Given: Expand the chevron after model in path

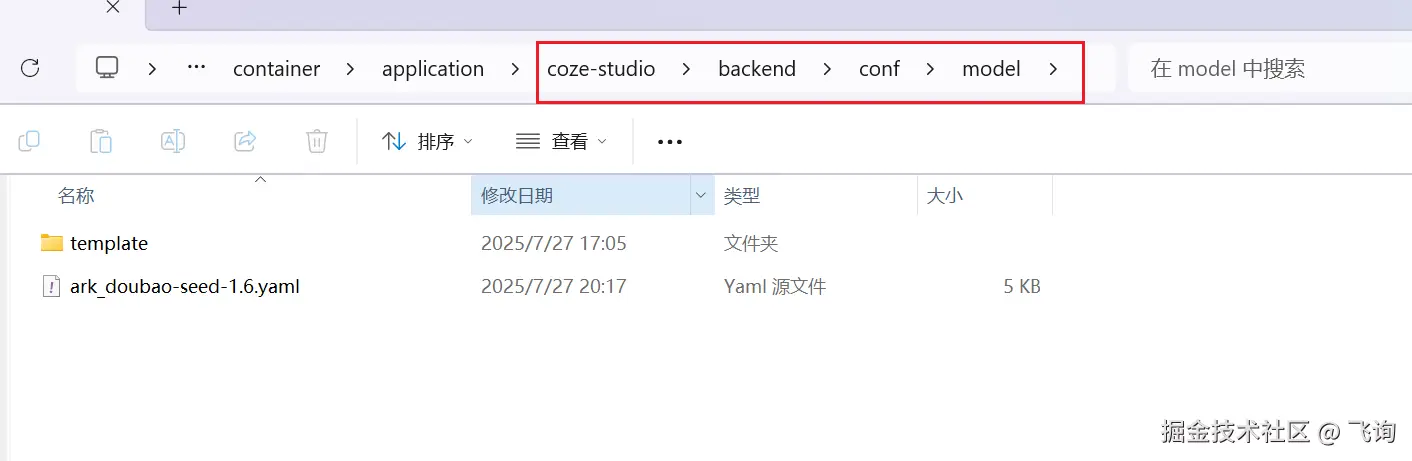Looking at the screenshot, I should point(1052,69).
